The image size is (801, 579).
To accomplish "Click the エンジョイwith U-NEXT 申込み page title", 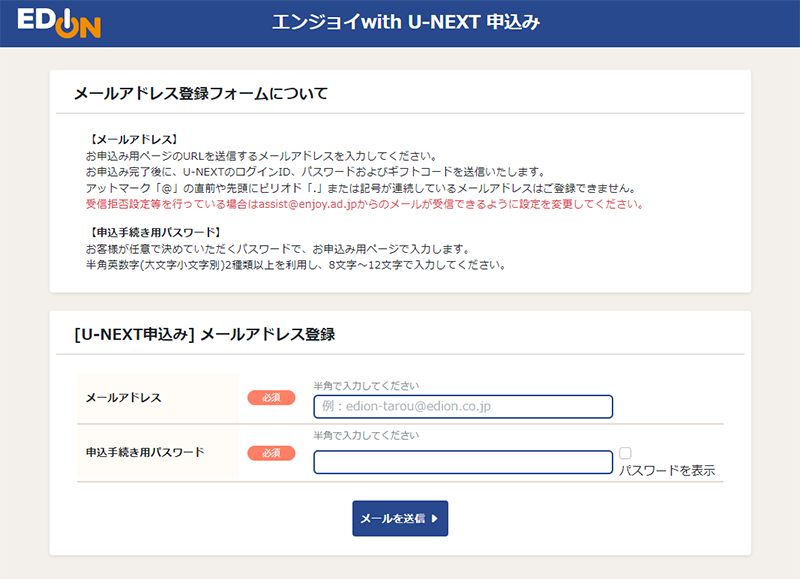I will pyautogui.click(x=406, y=22).
